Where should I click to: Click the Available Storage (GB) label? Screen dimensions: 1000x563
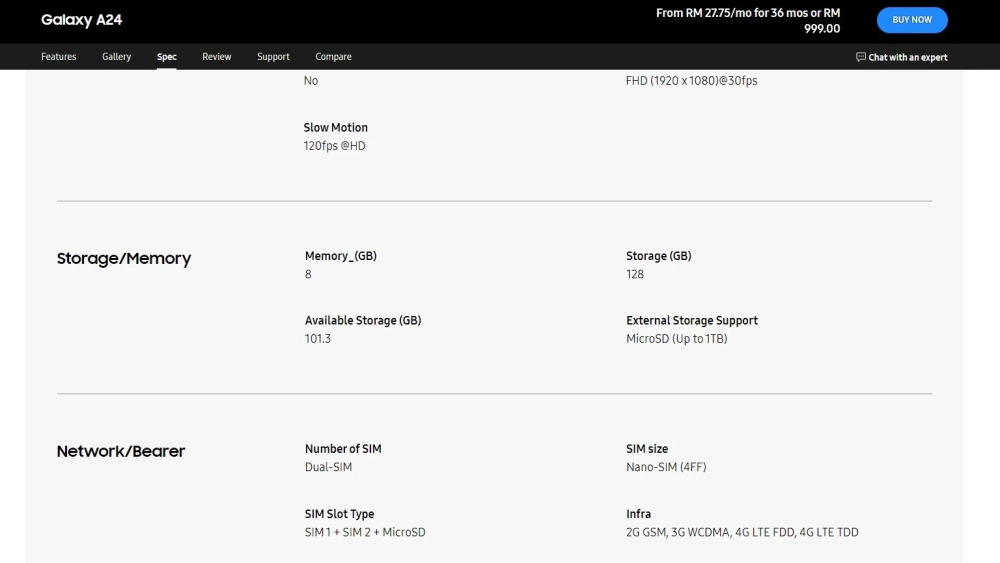pyautogui.click(x=363, y=321)
